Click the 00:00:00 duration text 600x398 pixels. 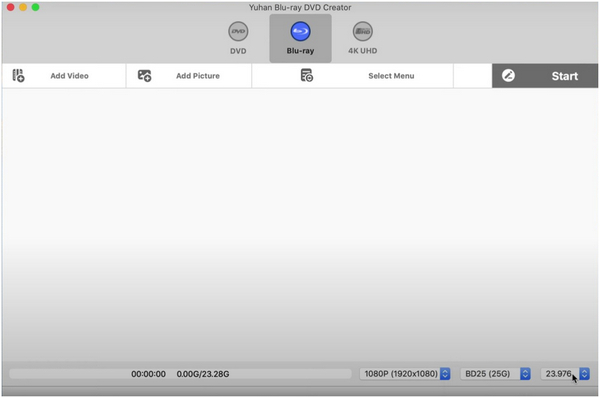(148, 374)
